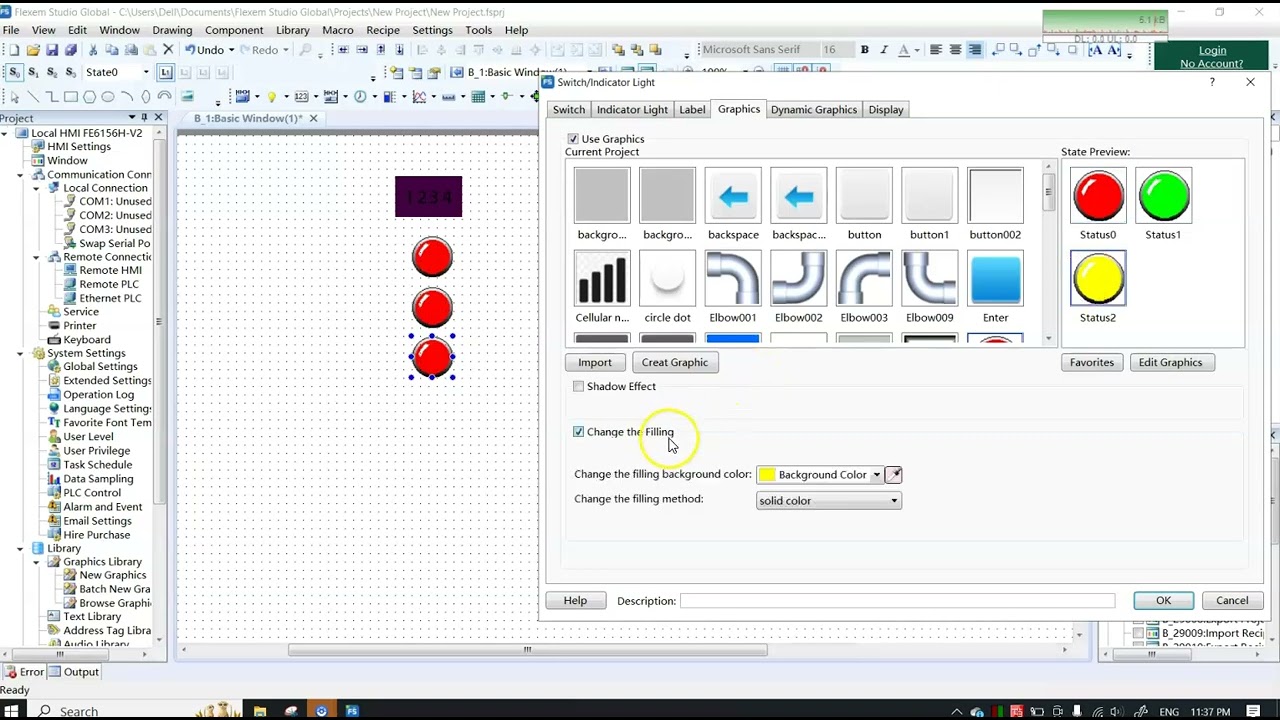Screen dimensions: 1280x720
Task: Click the Open folder toolbar icon
Action: 33,50
